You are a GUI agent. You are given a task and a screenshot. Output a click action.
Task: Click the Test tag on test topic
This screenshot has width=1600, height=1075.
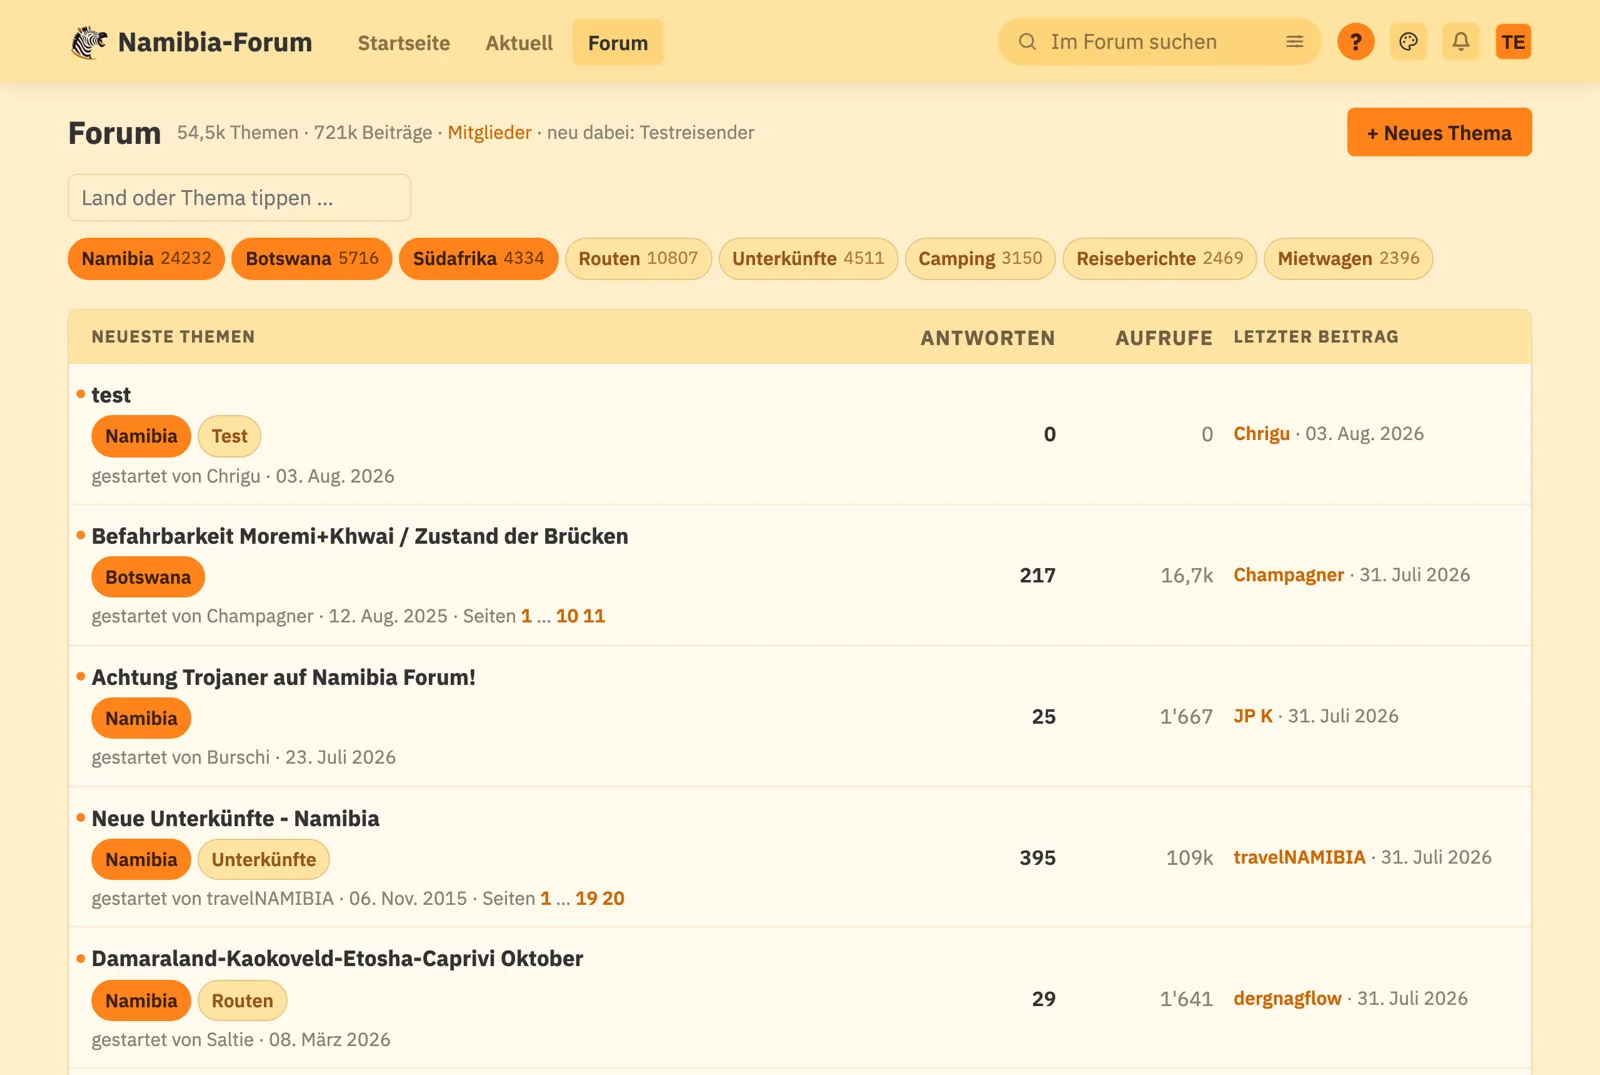(229, 436)
